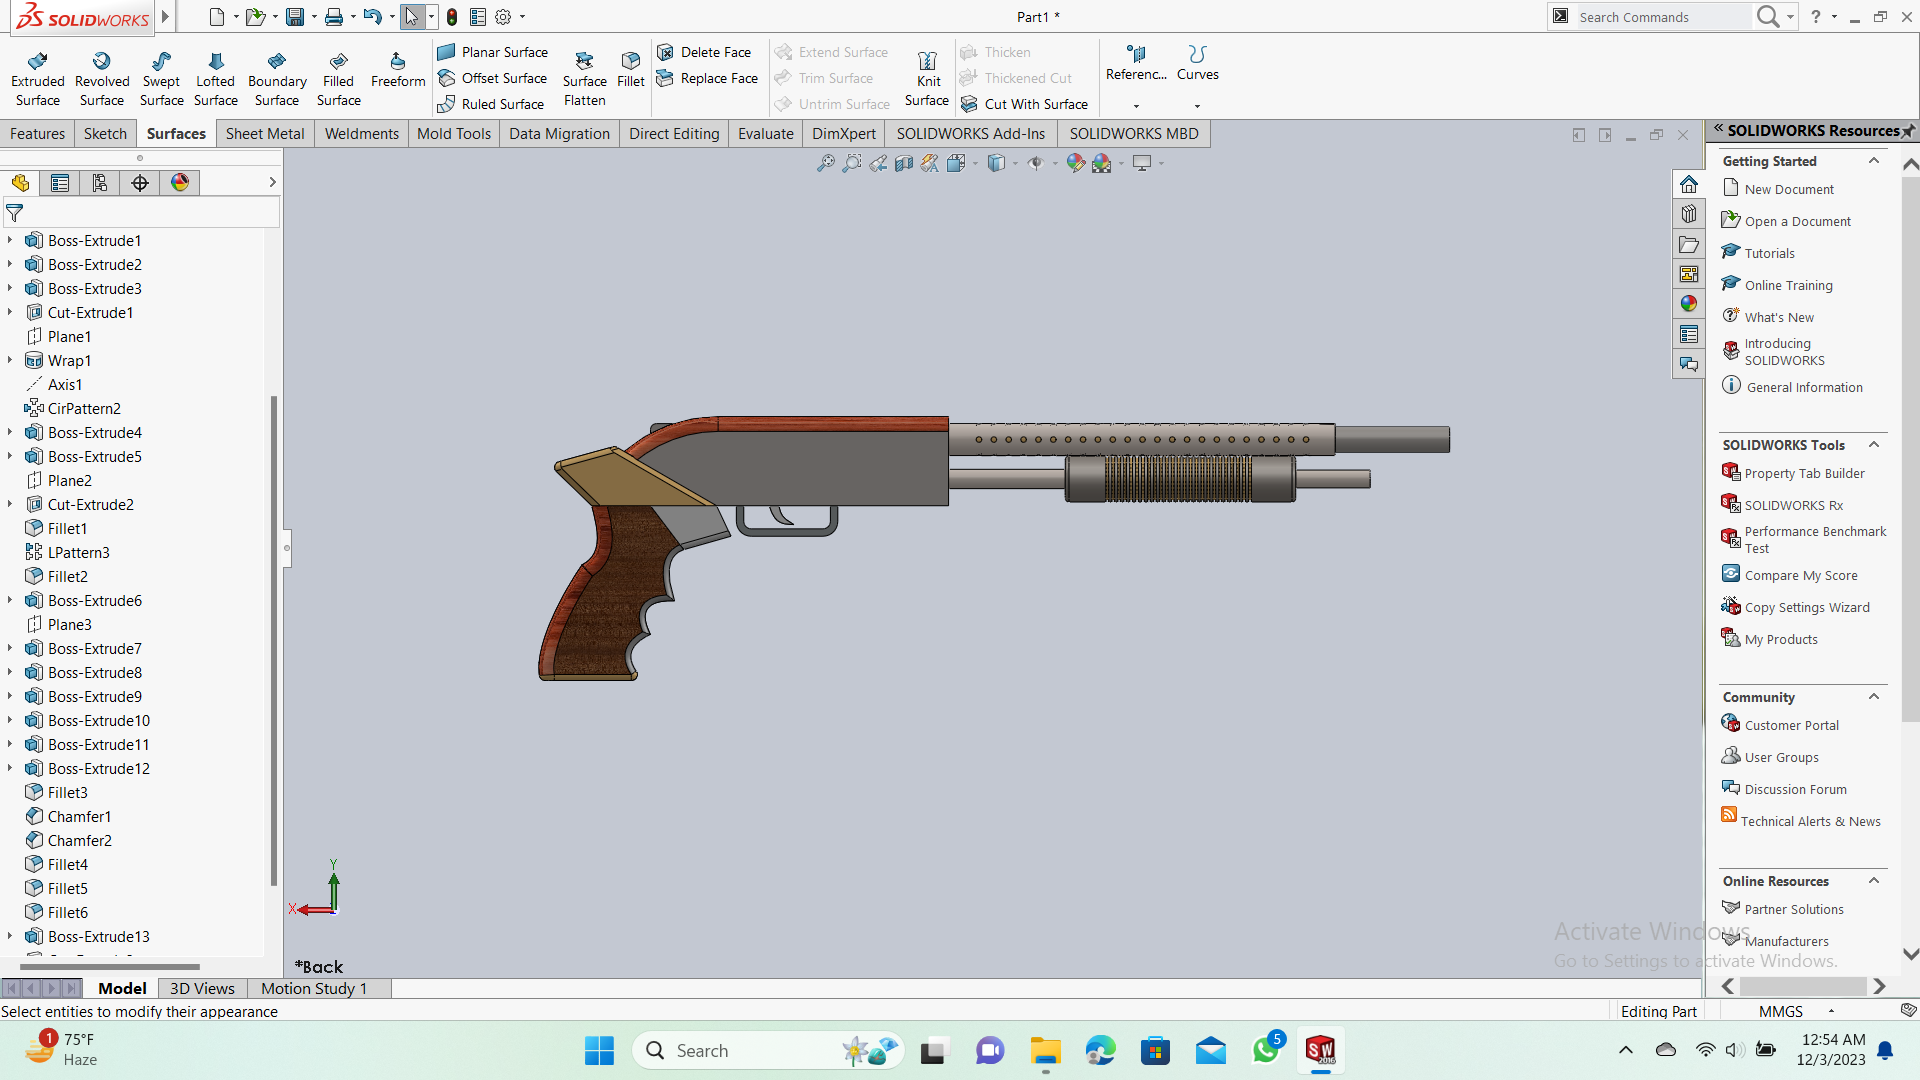
Task: Click the Discussion Forum link
Action: pos(1795,789)
